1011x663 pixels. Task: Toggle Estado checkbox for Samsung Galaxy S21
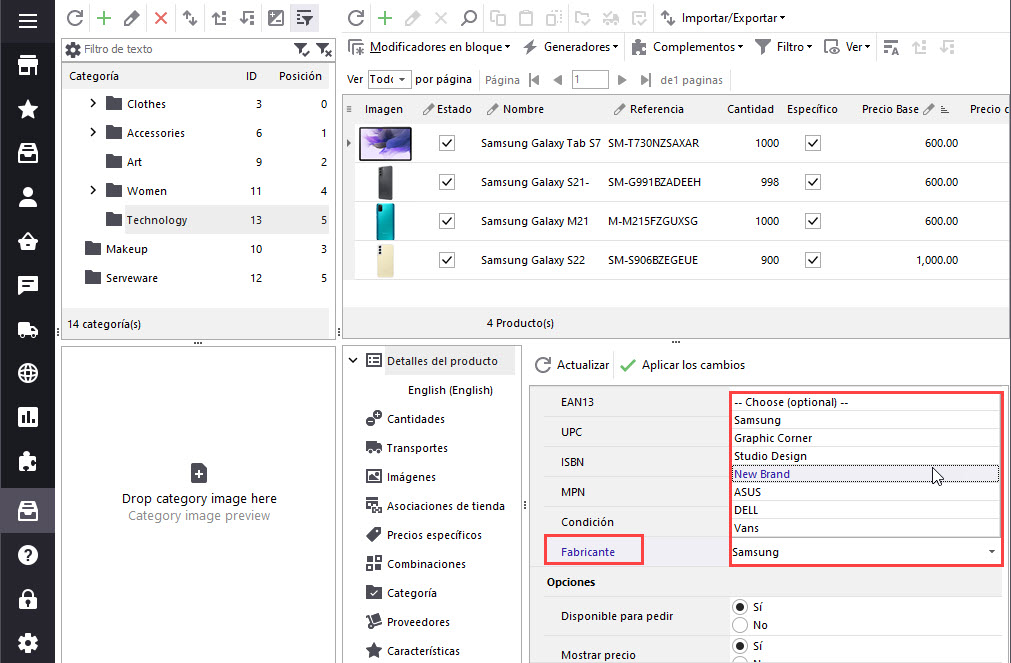447,182
